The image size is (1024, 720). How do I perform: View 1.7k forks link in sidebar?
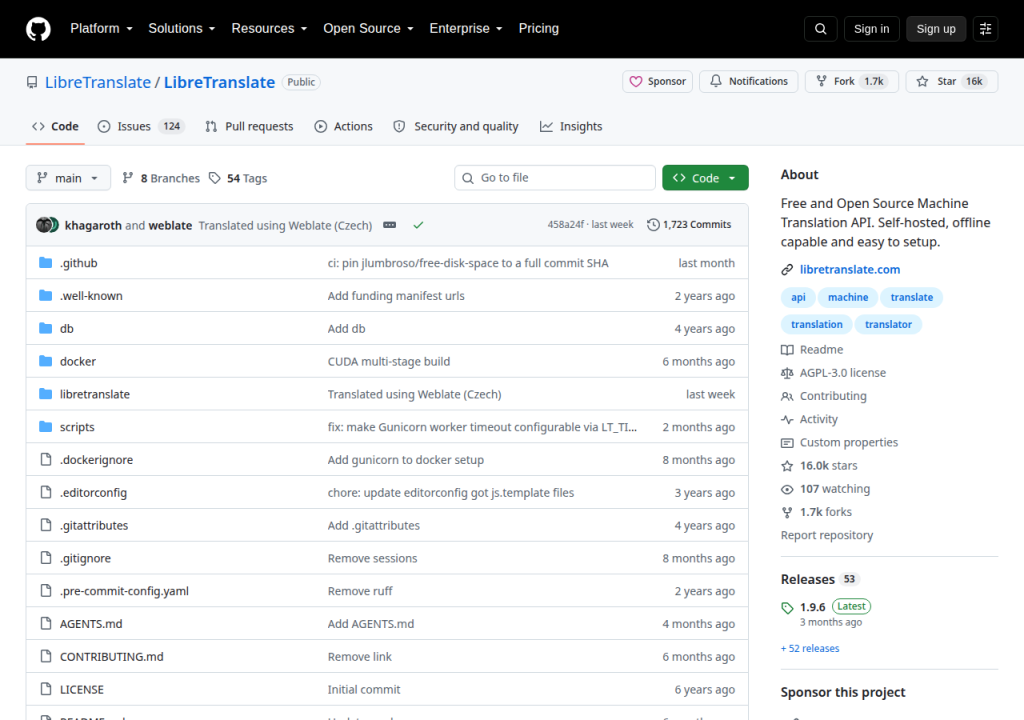[816, 512]
